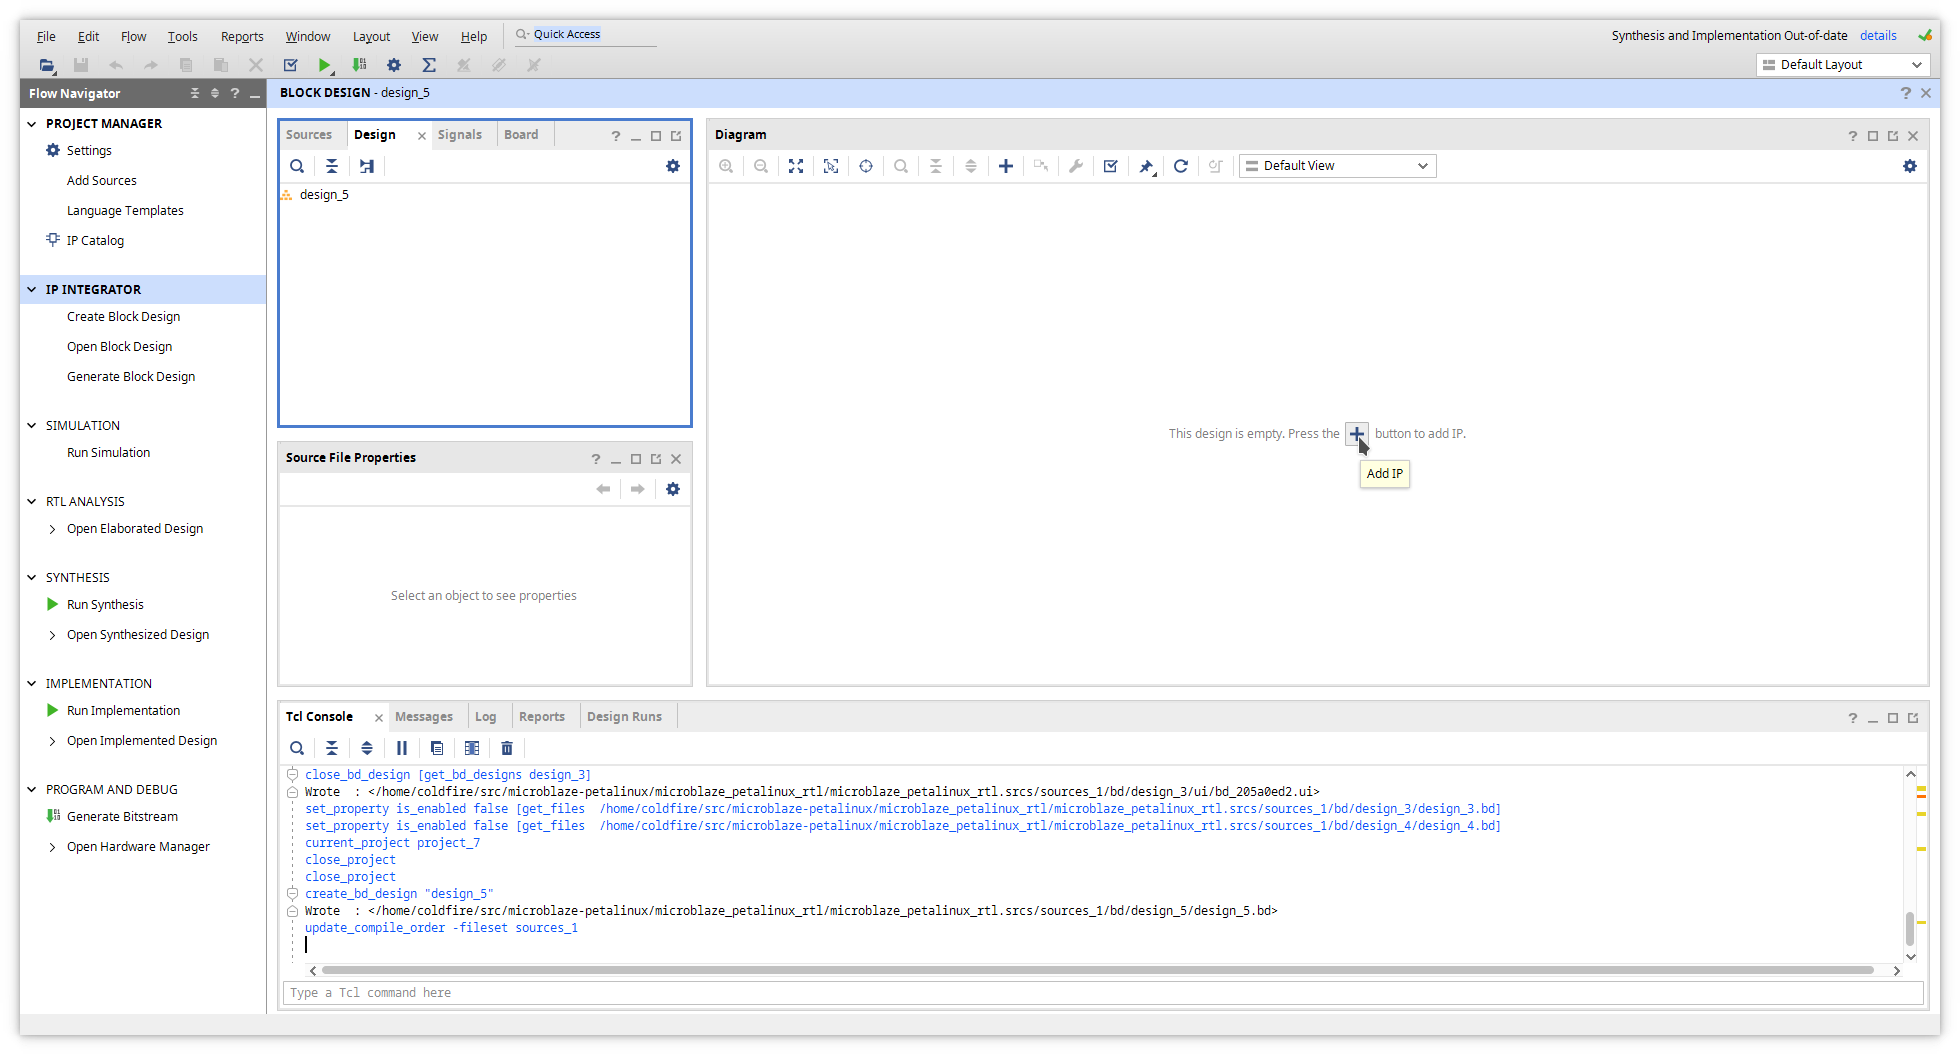Screen dimensions: 1960x1055
Task: Click the Diagram select-area icon
Action: (831, 166)
